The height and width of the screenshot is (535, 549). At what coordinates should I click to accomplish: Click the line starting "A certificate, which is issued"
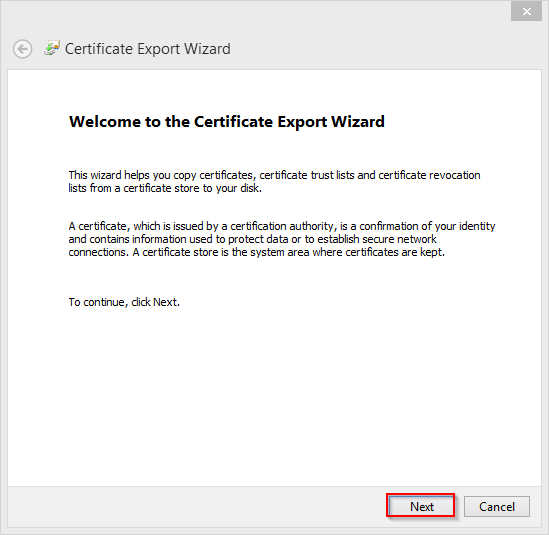[x=282, y=226]
